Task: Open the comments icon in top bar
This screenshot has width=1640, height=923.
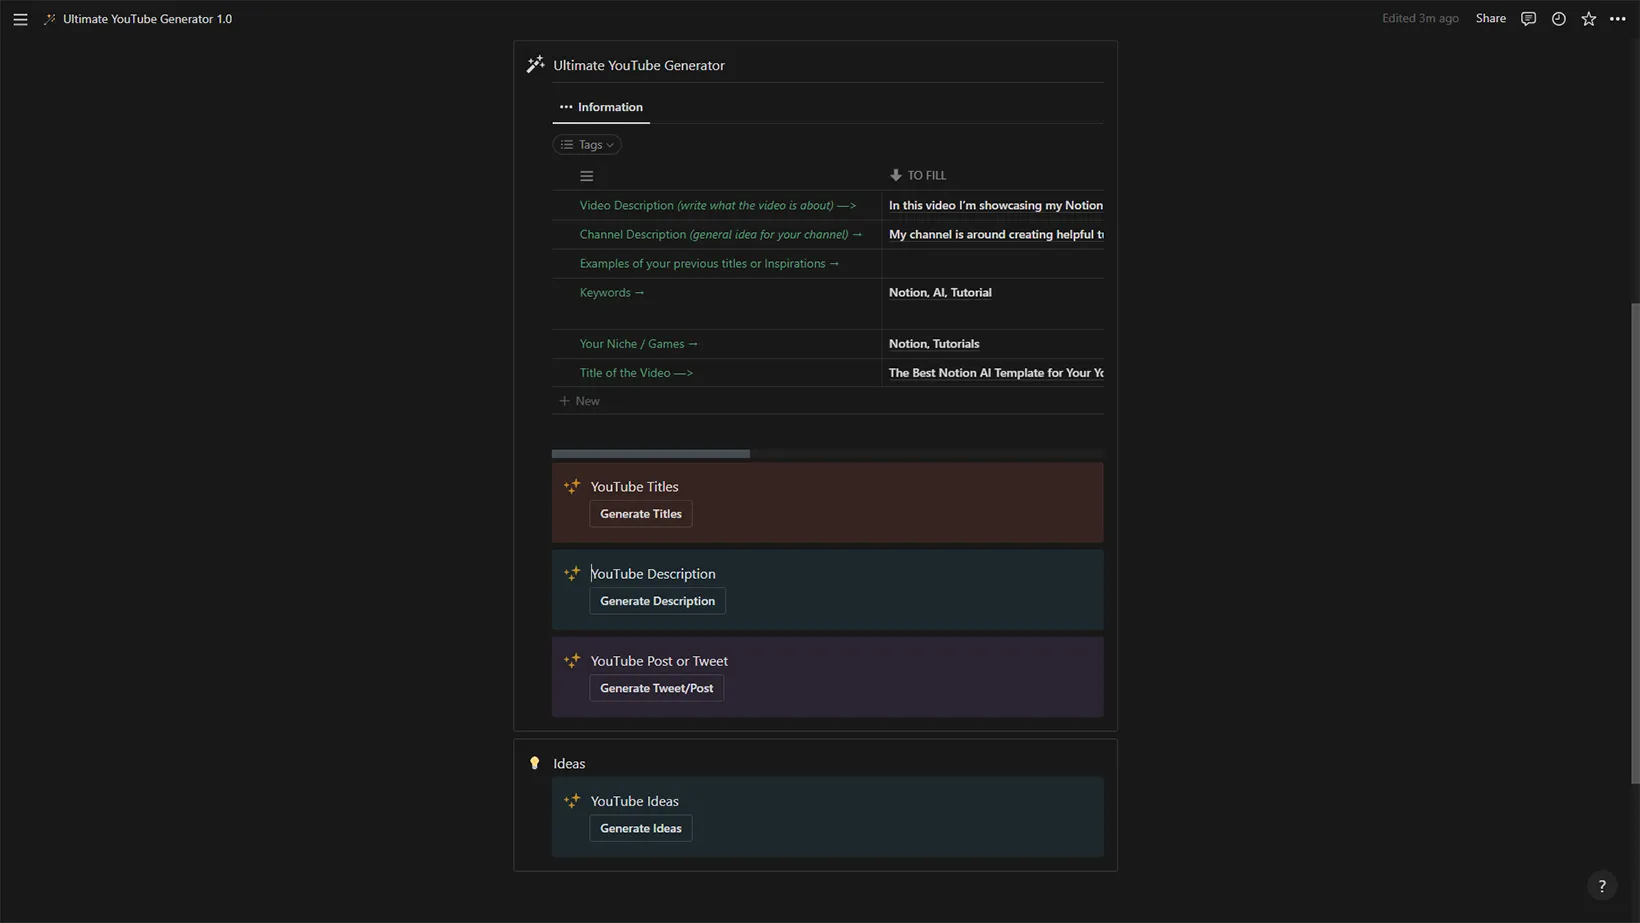Action: pyautogui.click(x=1528, y=19)
